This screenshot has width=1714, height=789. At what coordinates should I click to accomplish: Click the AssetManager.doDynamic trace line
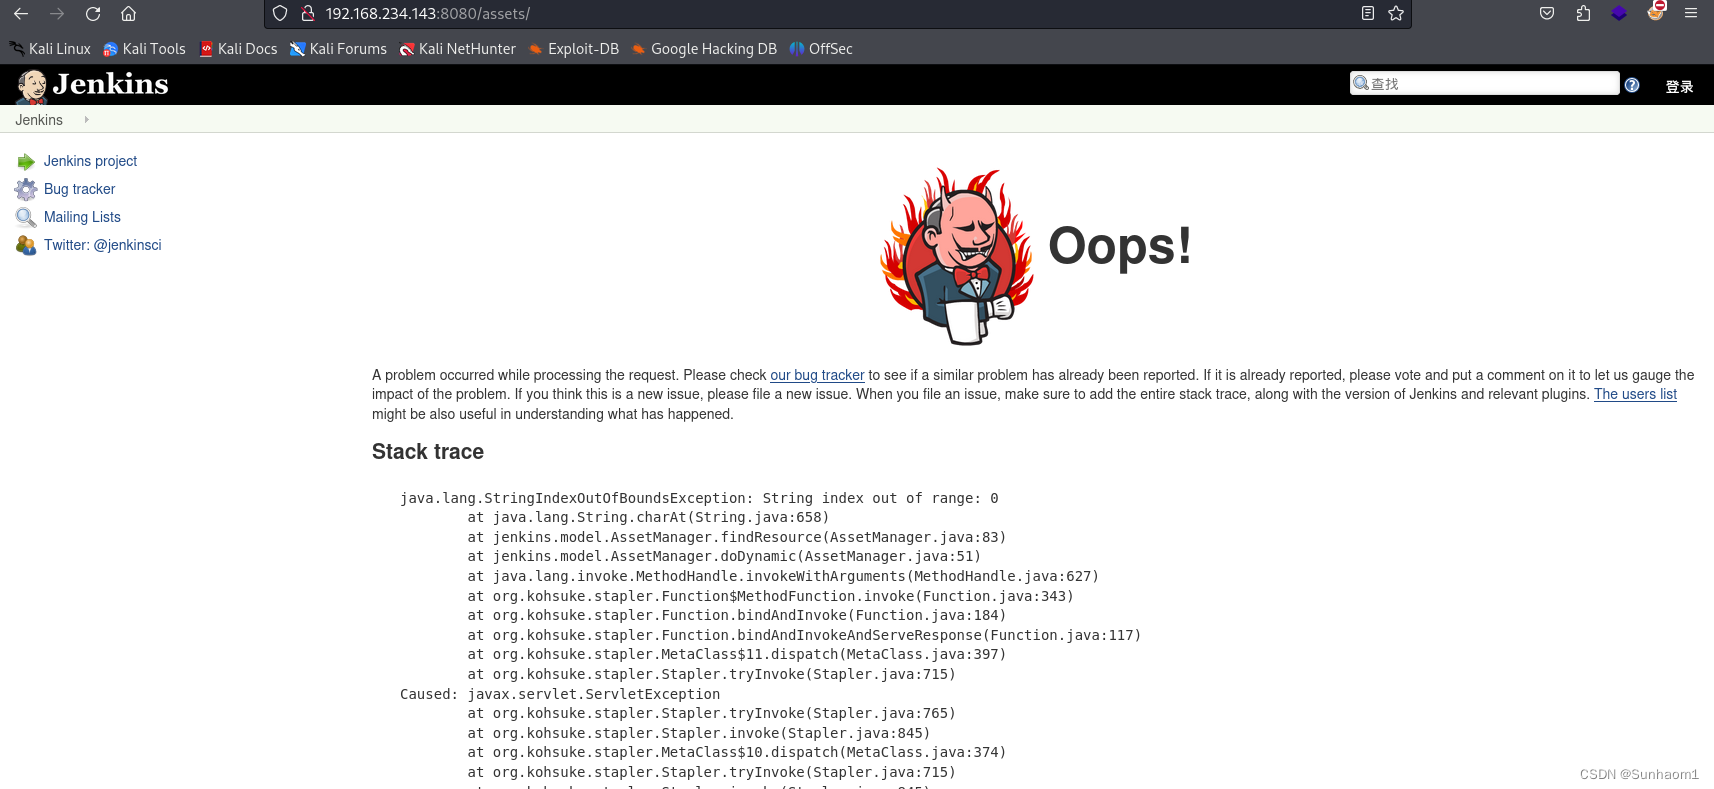pos(724,556)
